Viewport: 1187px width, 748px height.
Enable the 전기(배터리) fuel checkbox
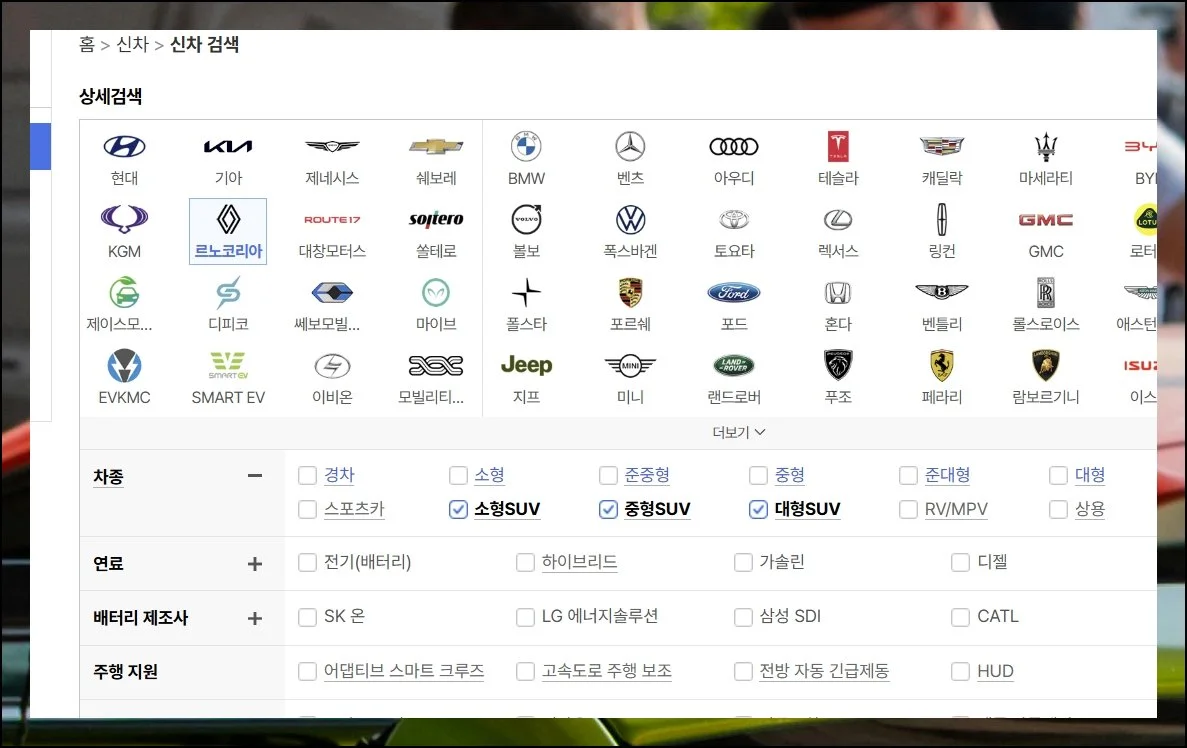[308, 563]
